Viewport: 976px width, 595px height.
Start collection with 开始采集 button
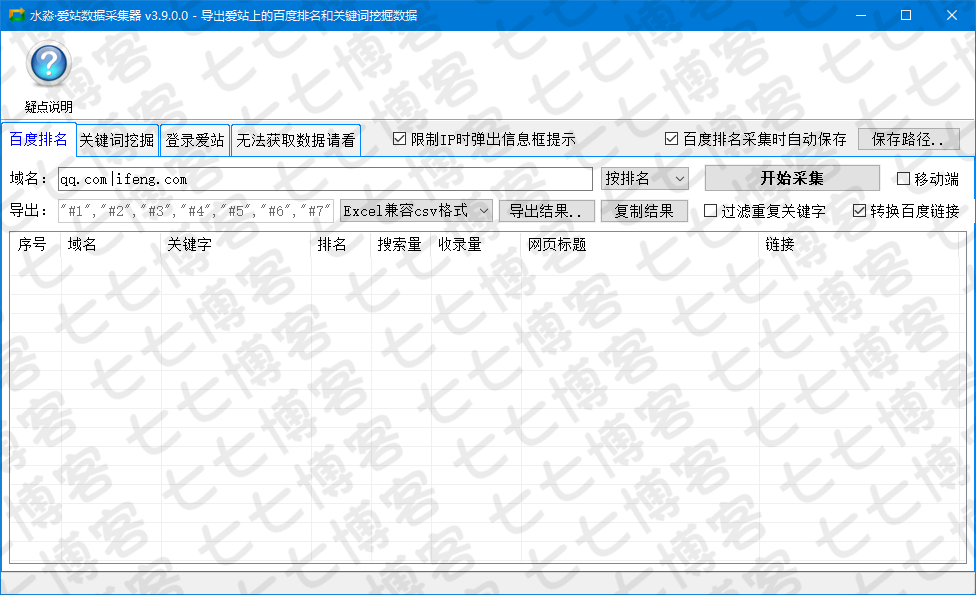[x=792, y=179]
